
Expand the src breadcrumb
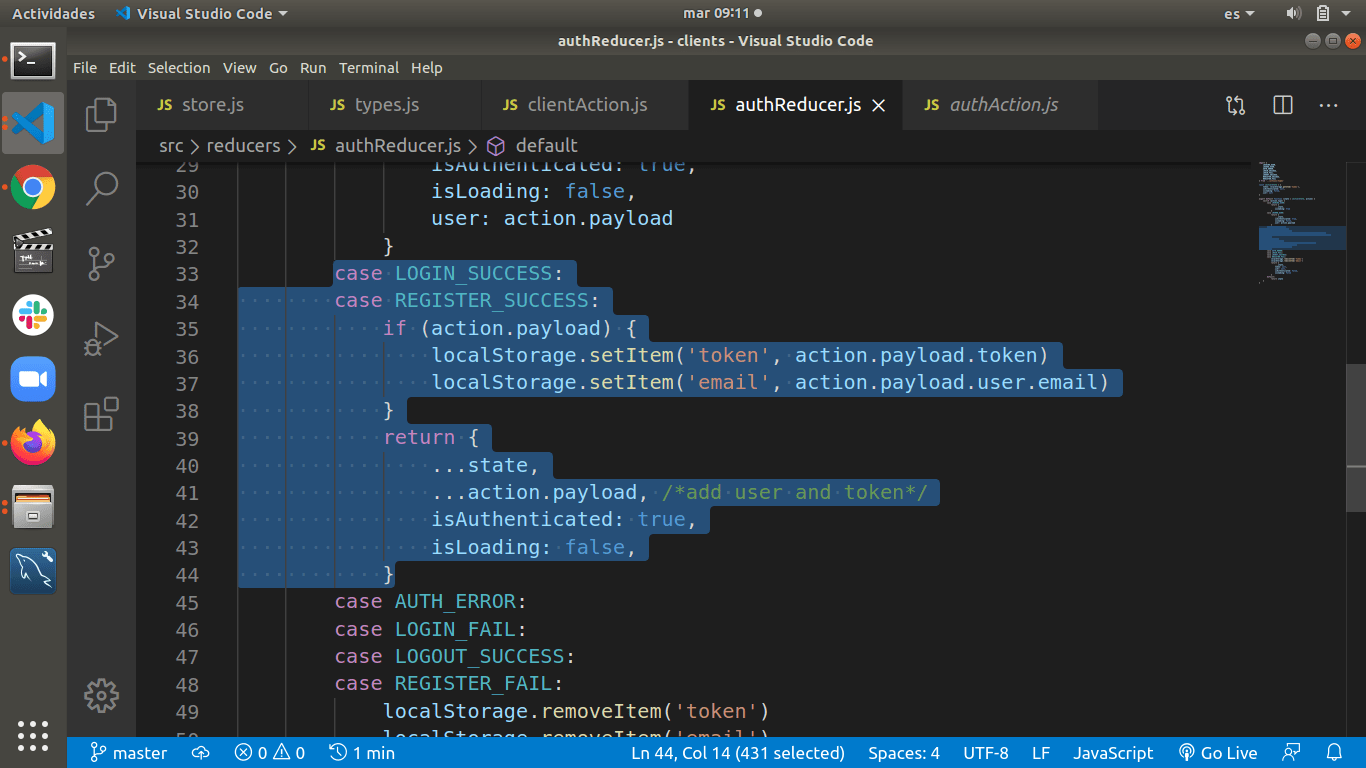point(171,146)
